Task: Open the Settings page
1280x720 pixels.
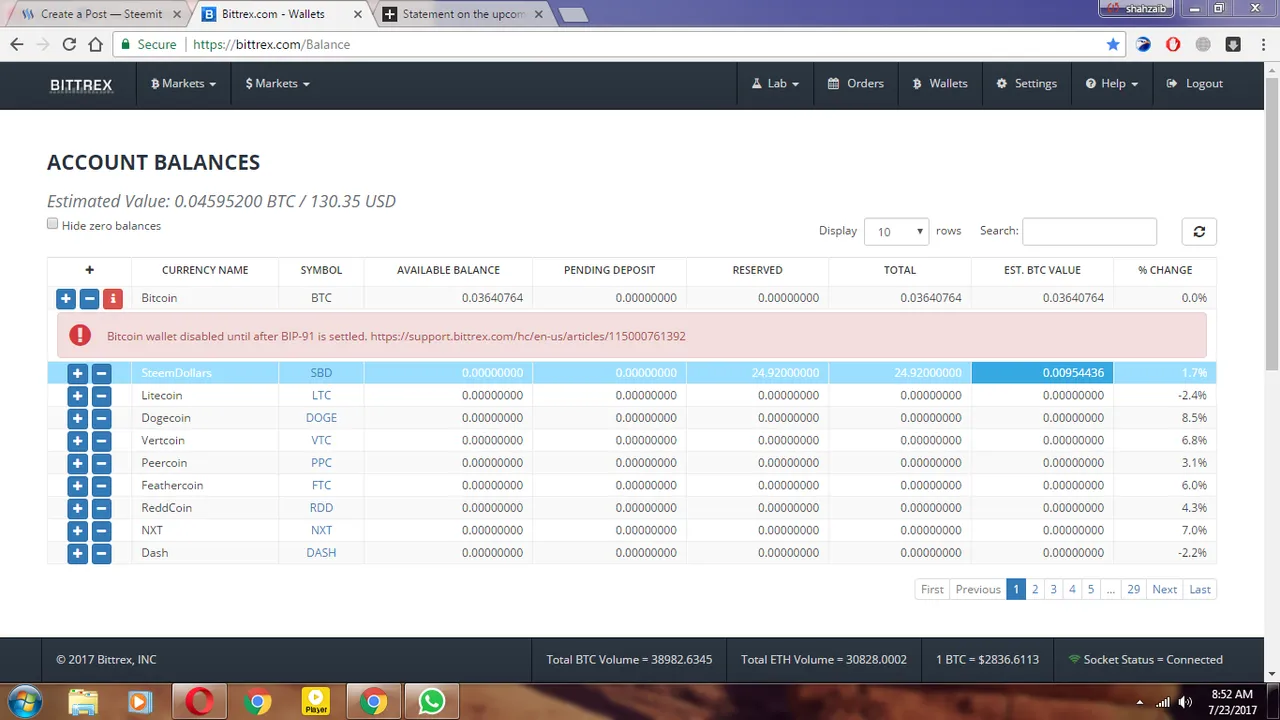Action: tap(1026, 83)
